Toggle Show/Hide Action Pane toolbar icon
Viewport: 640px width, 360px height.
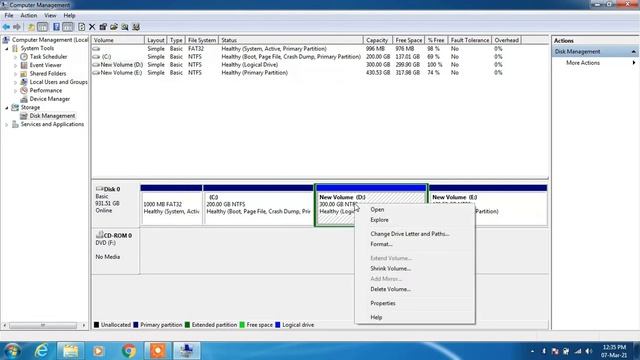coord(68,27)
